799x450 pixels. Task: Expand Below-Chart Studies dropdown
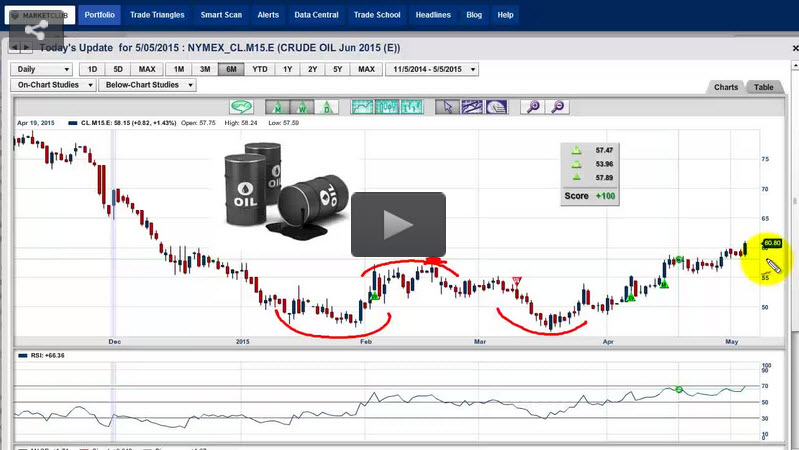coord(148,85)
